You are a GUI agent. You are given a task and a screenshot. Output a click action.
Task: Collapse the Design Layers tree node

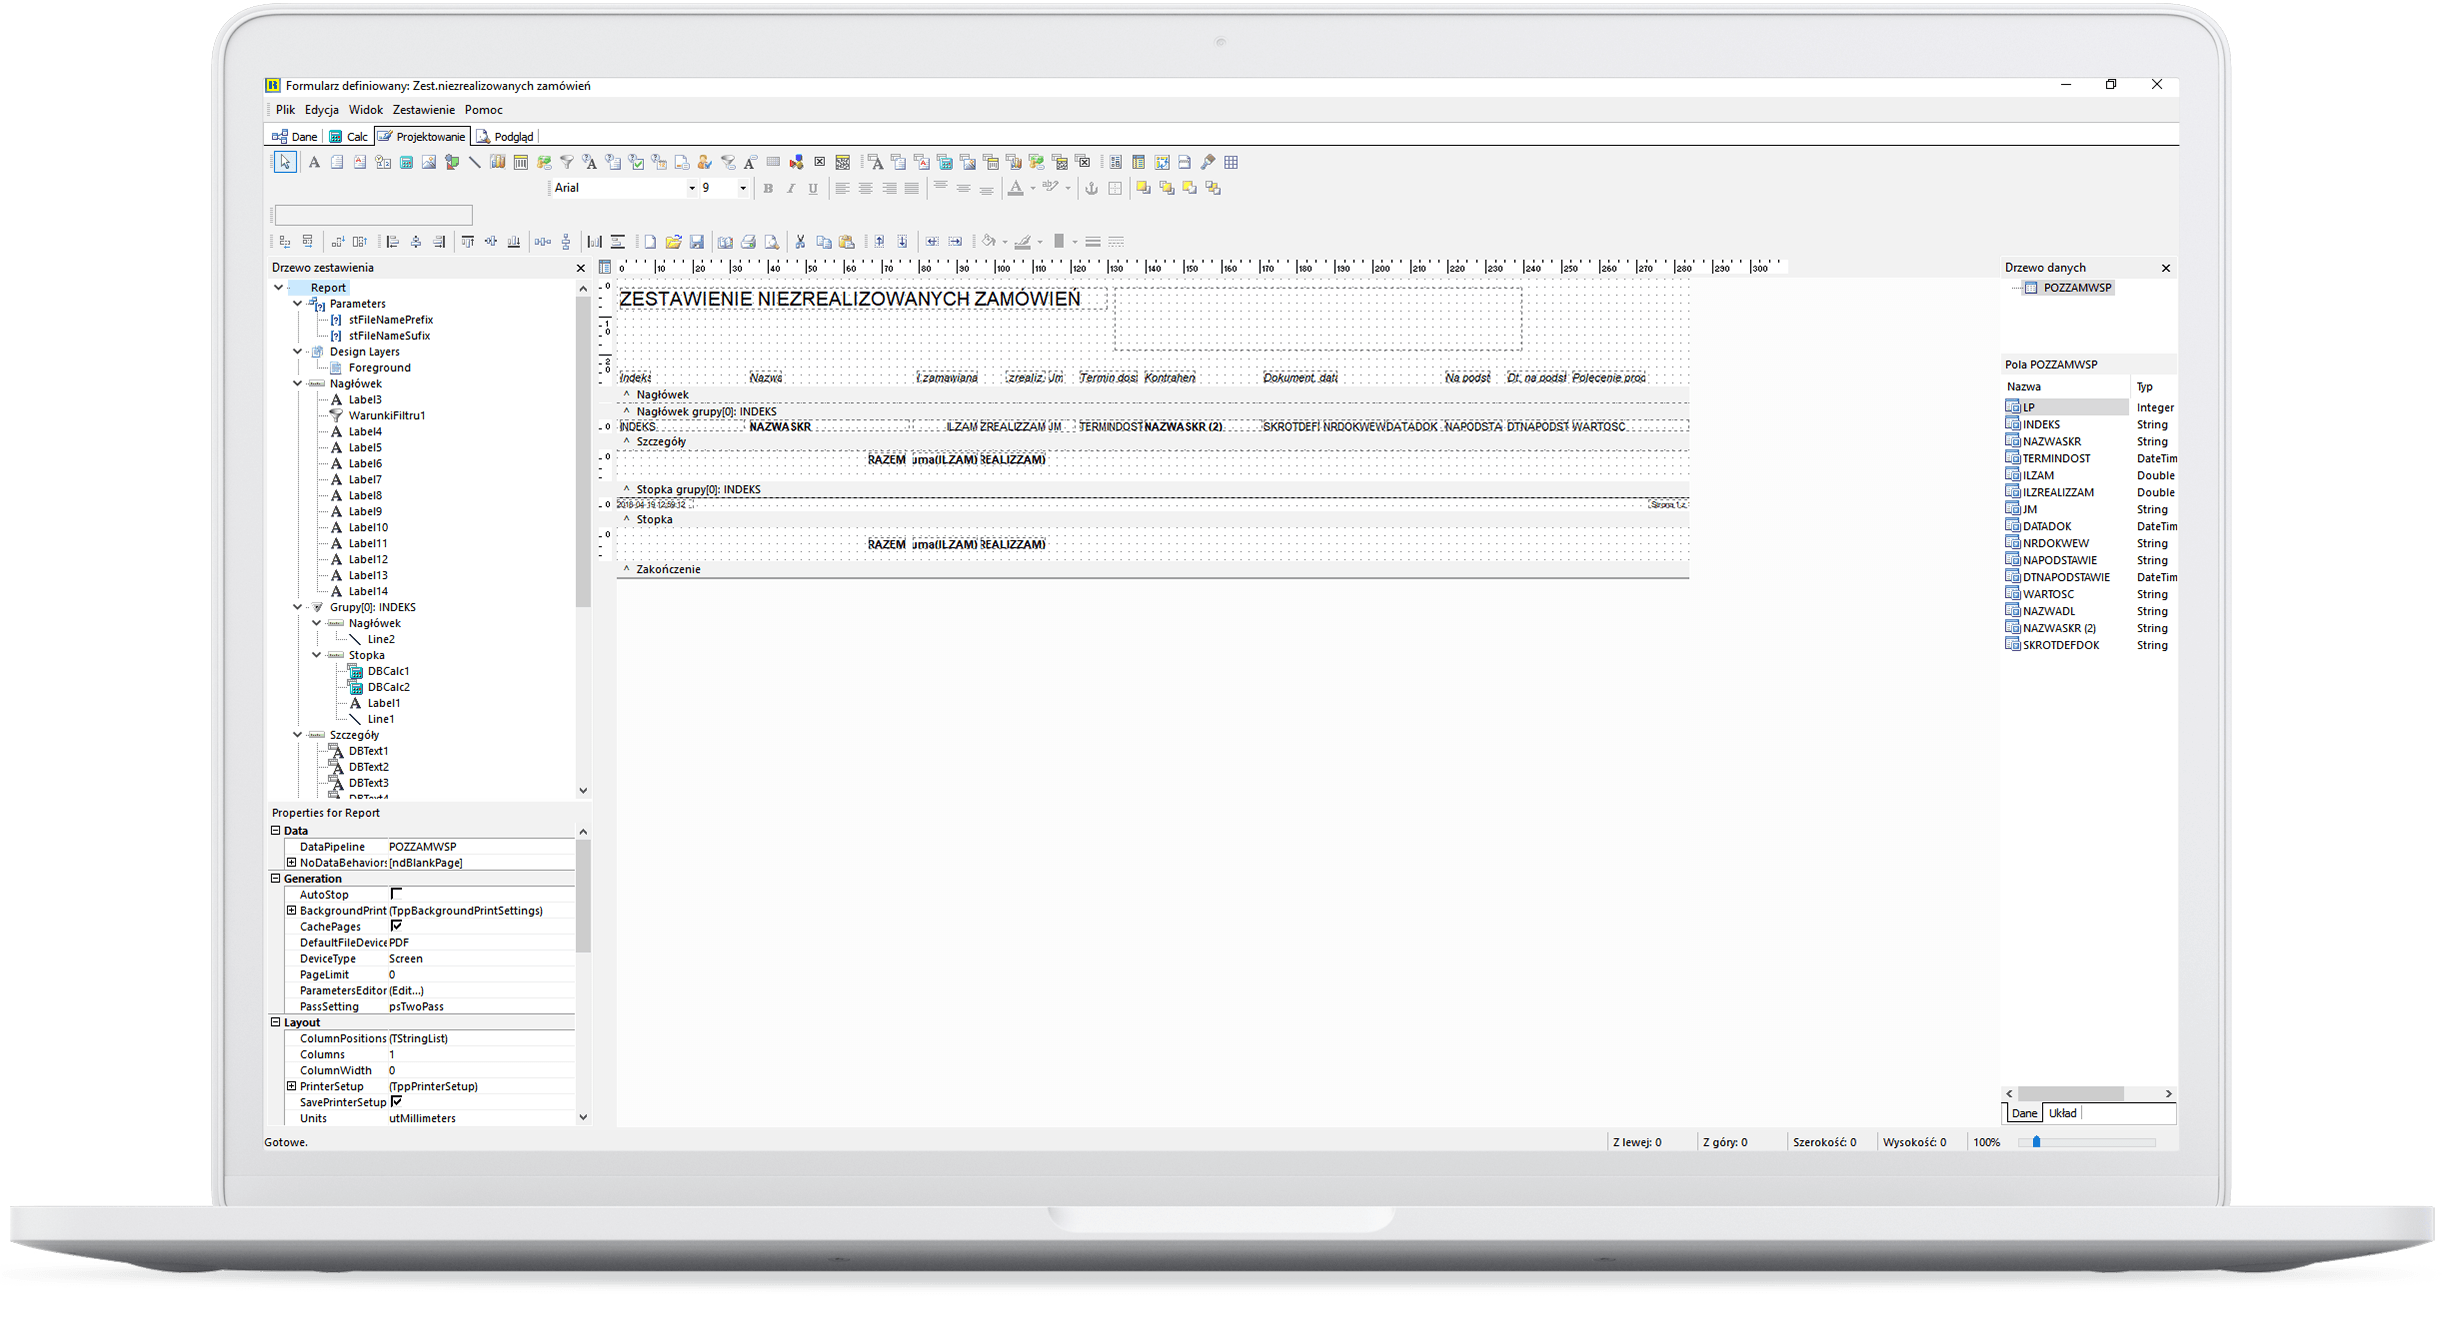point(298,351)
